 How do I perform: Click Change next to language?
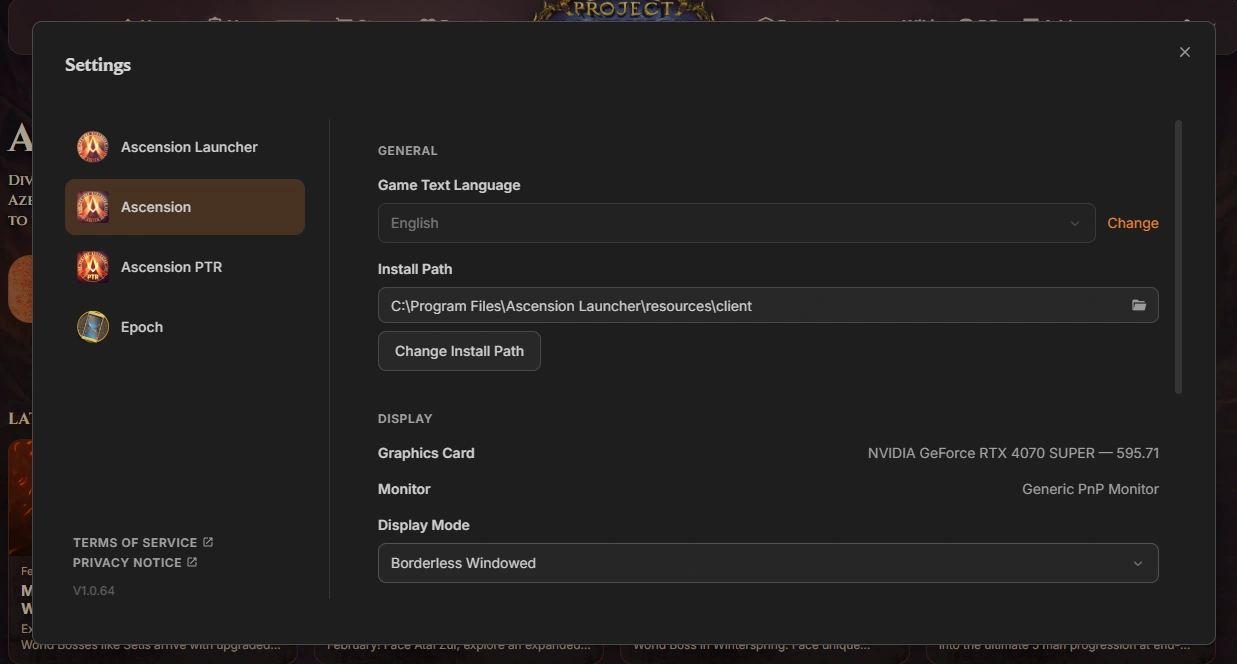1133,223
